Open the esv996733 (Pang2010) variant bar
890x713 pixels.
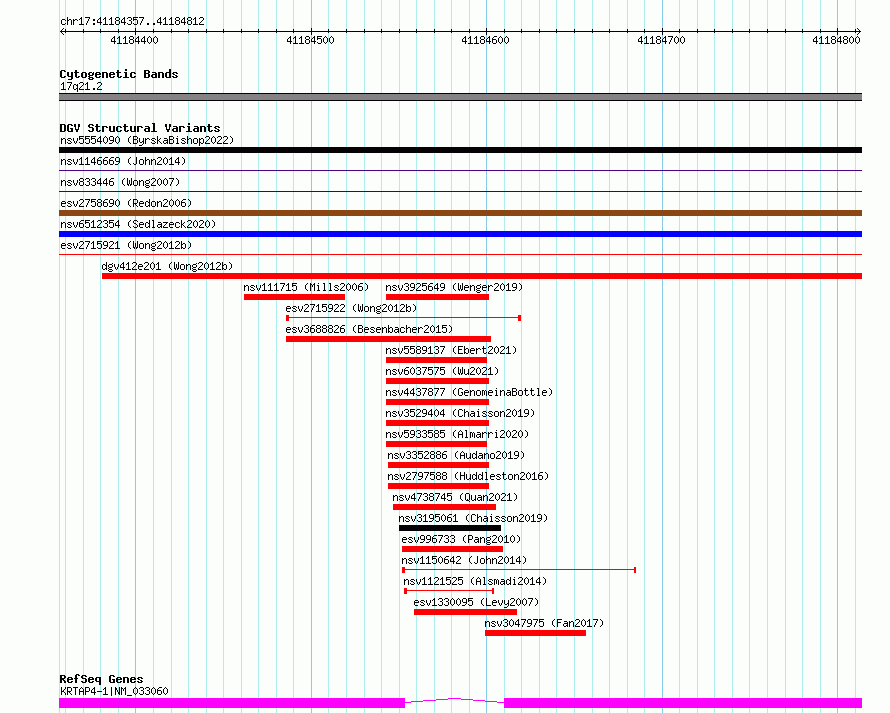click(452, 549)
